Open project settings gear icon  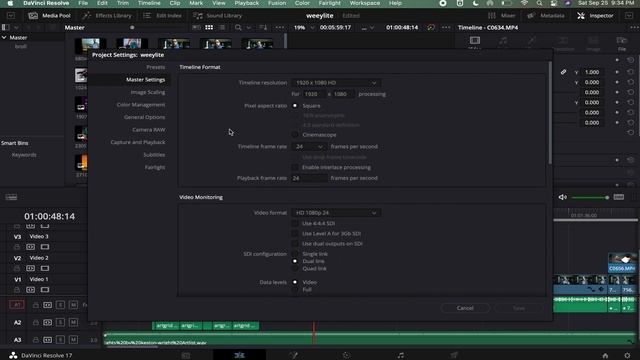point(627,356)
